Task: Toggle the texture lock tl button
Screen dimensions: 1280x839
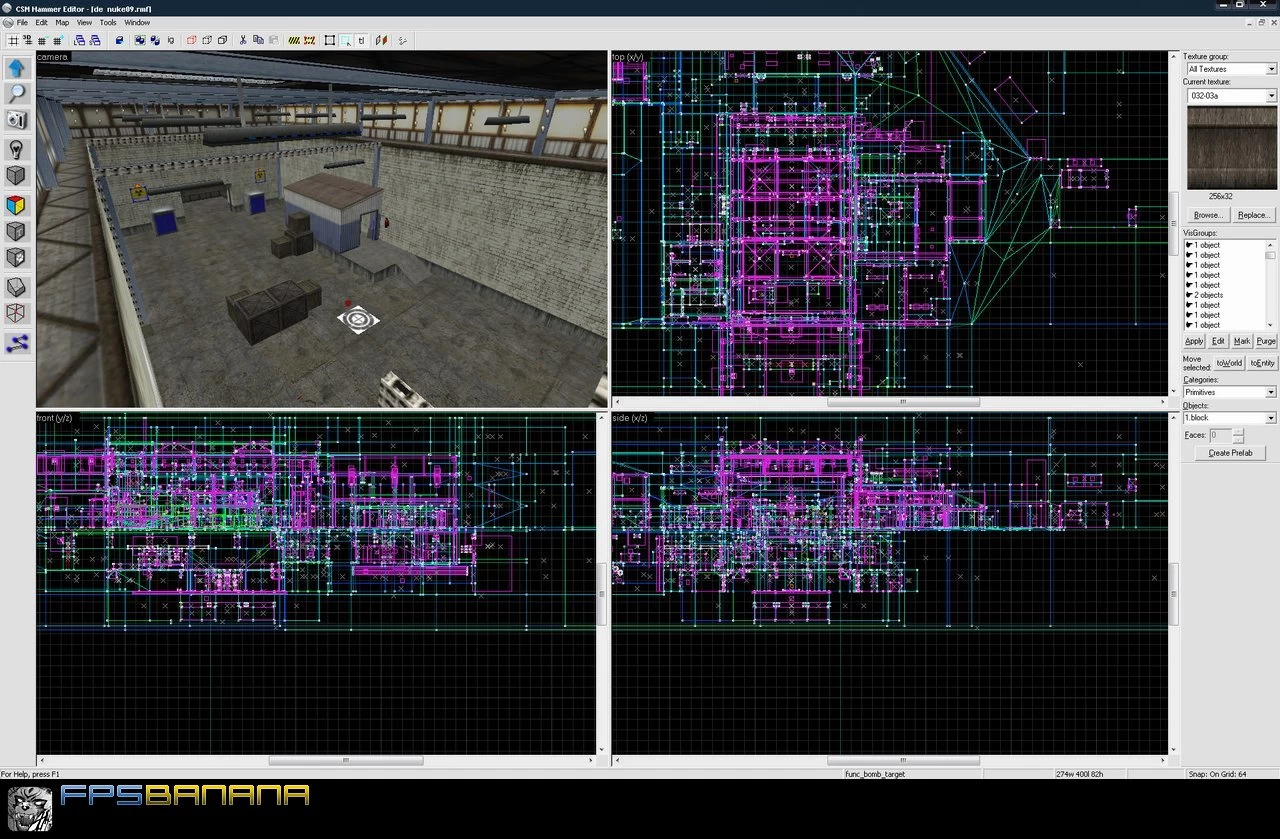Action: [360, 40]
